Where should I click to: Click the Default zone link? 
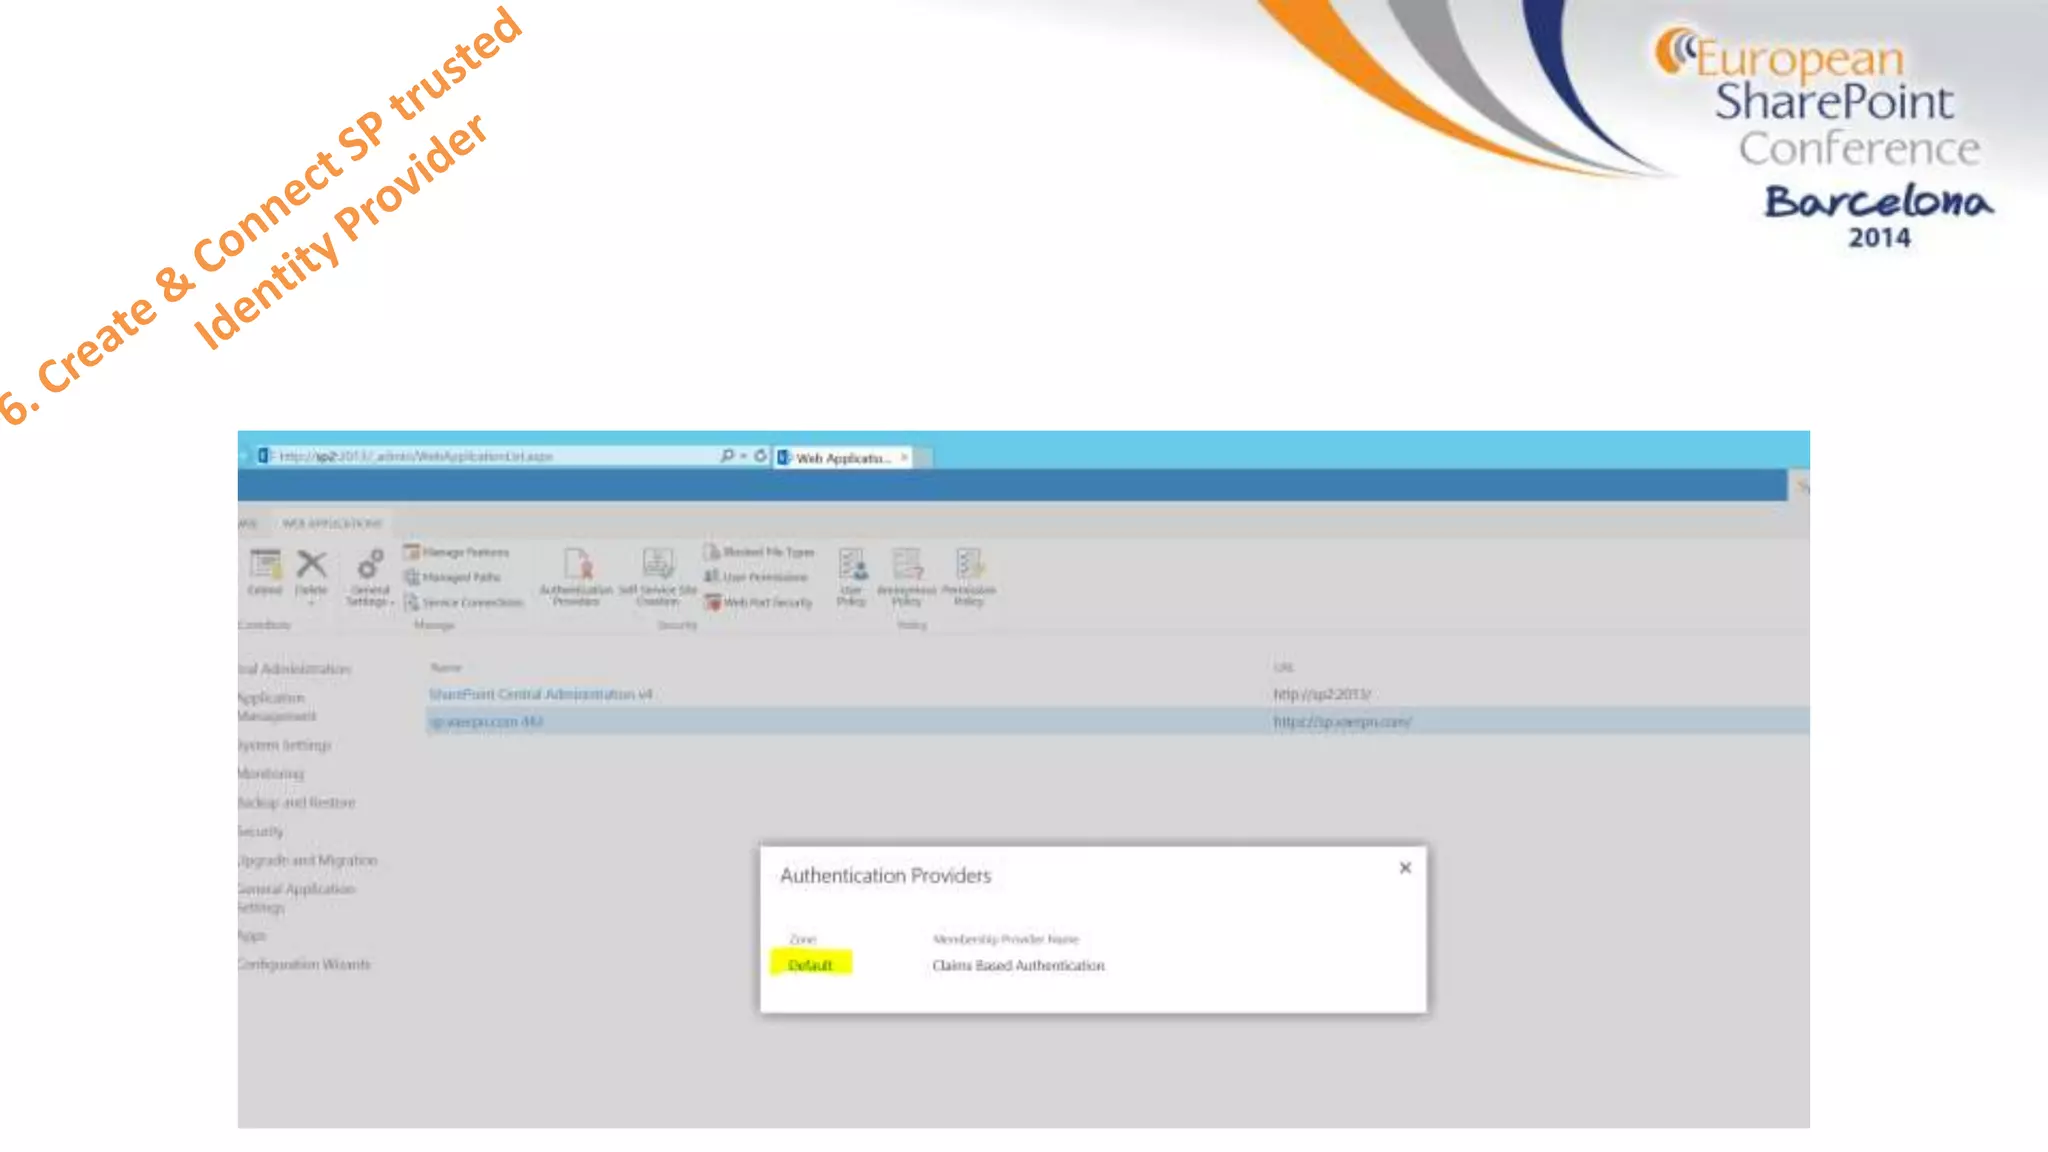pos(810,965)
